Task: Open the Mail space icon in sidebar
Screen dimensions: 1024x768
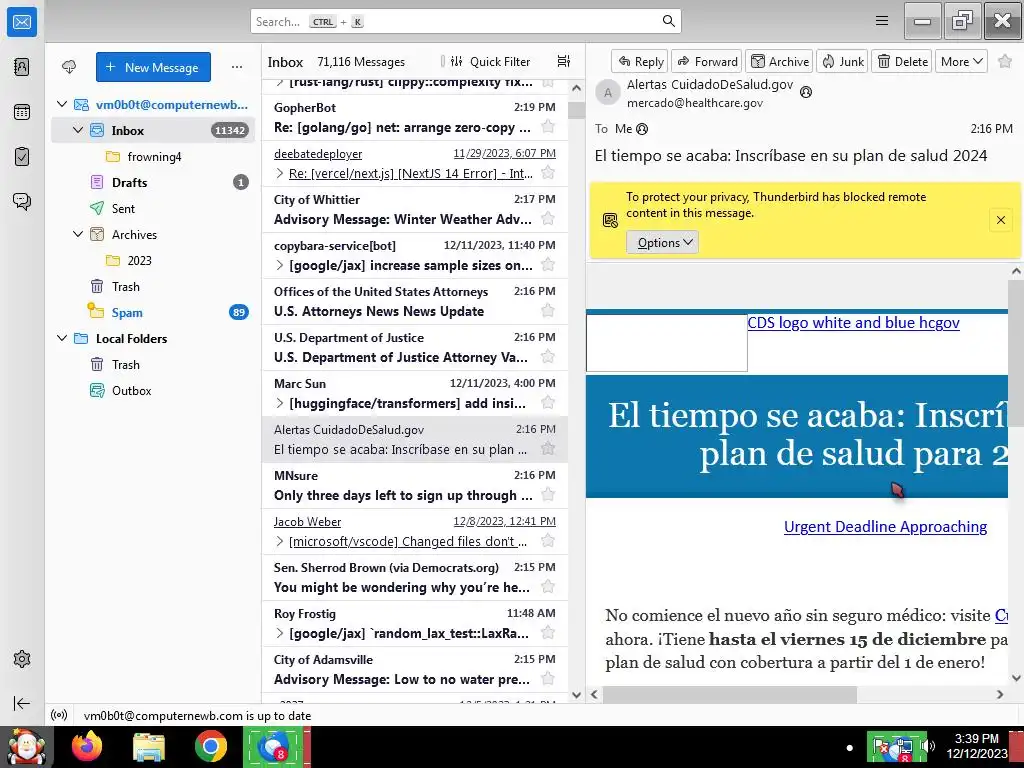Action: pyautogui.click(x=22, y=22)
